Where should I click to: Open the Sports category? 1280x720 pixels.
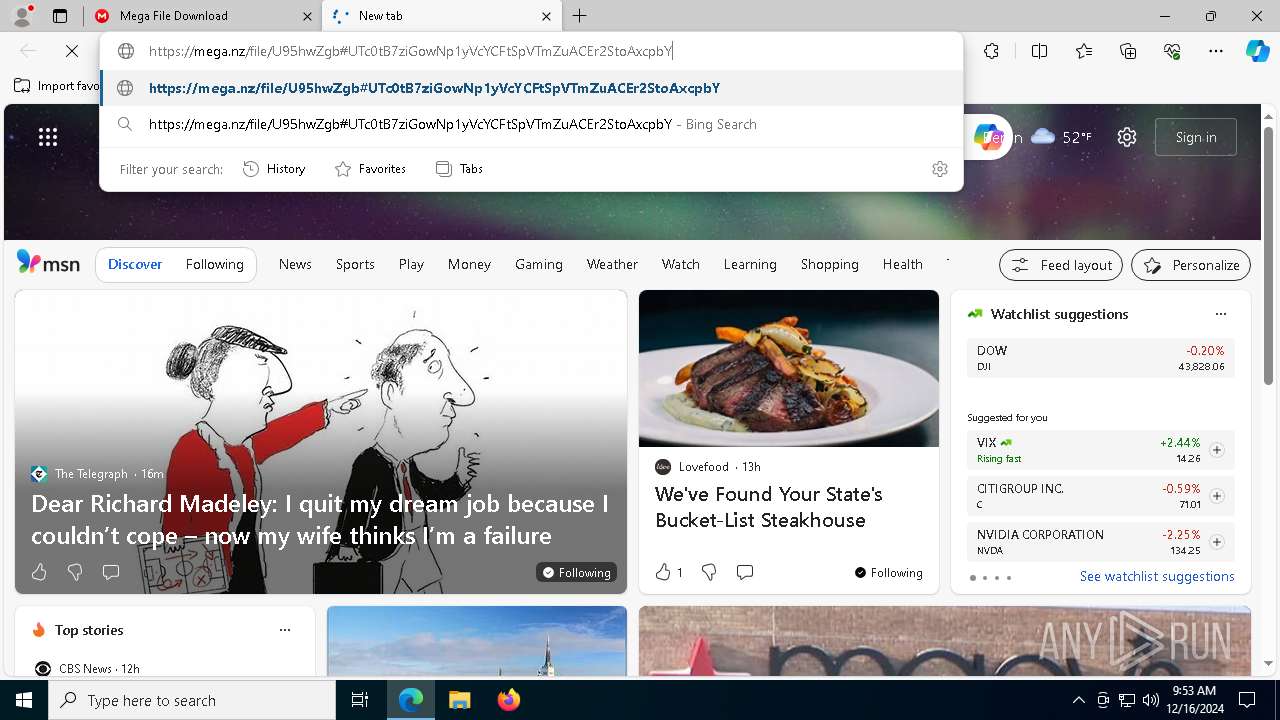coord(355,265)
